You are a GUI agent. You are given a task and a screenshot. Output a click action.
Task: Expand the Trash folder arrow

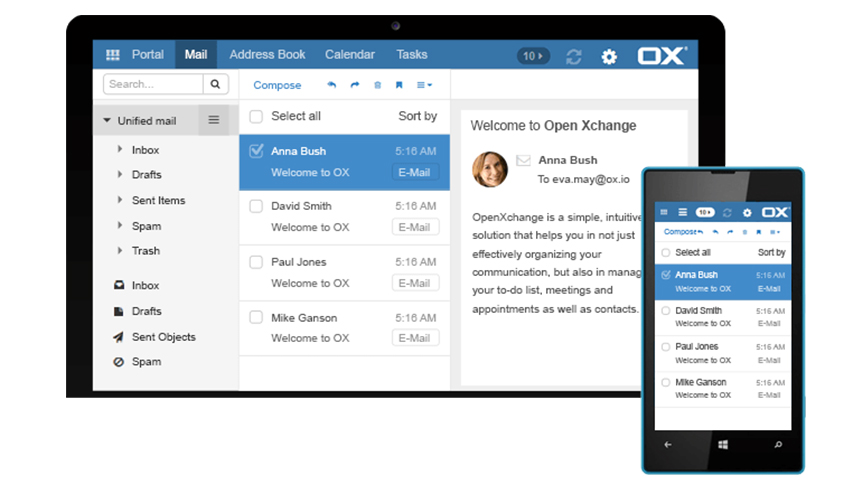[119, 250]
